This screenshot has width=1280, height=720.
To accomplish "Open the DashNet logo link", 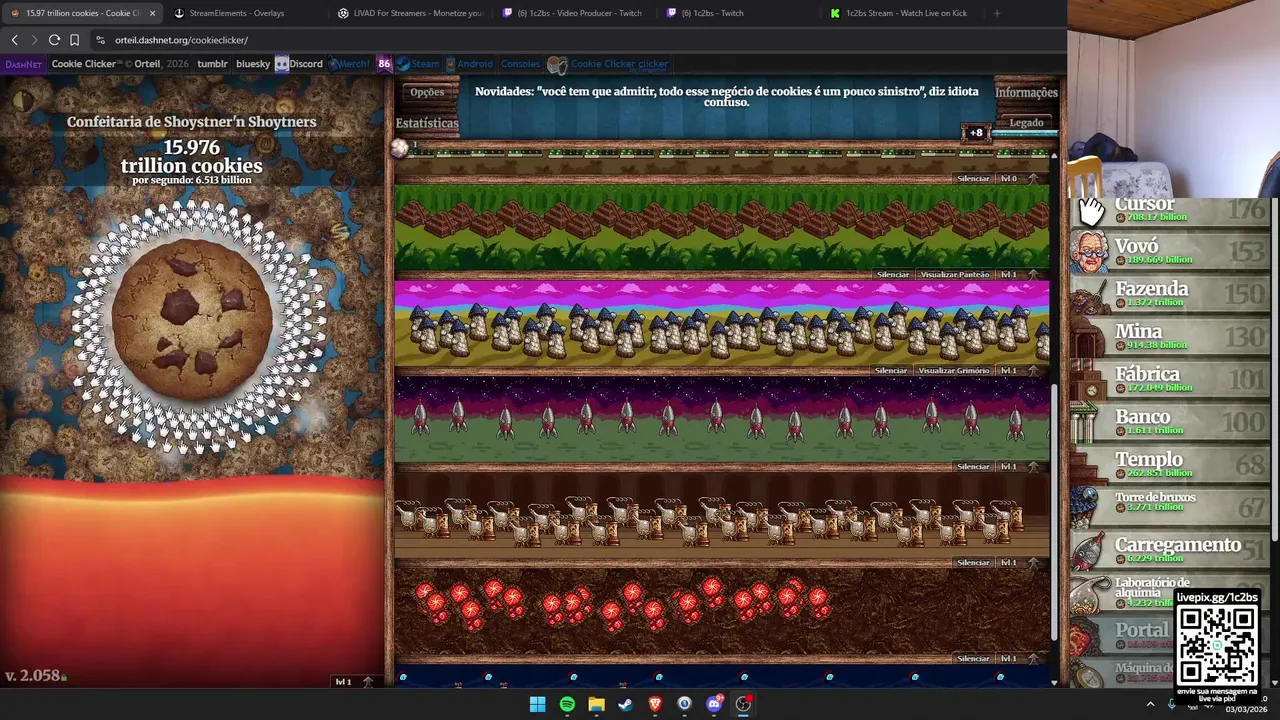I will click(22, 64).
